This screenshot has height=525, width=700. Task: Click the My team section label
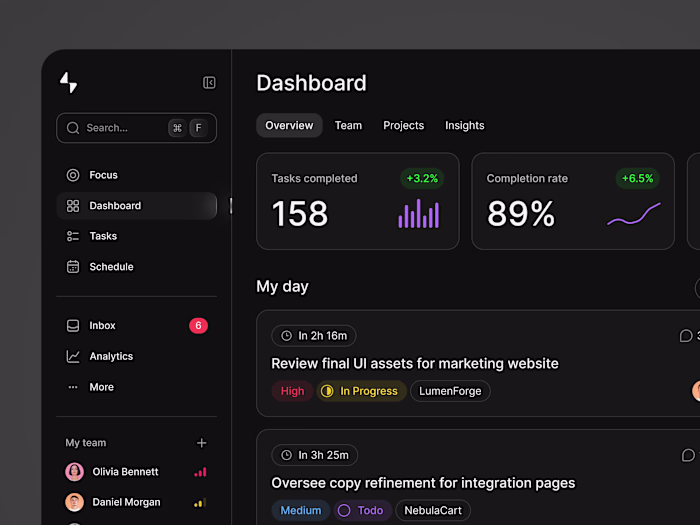point(86,443)
